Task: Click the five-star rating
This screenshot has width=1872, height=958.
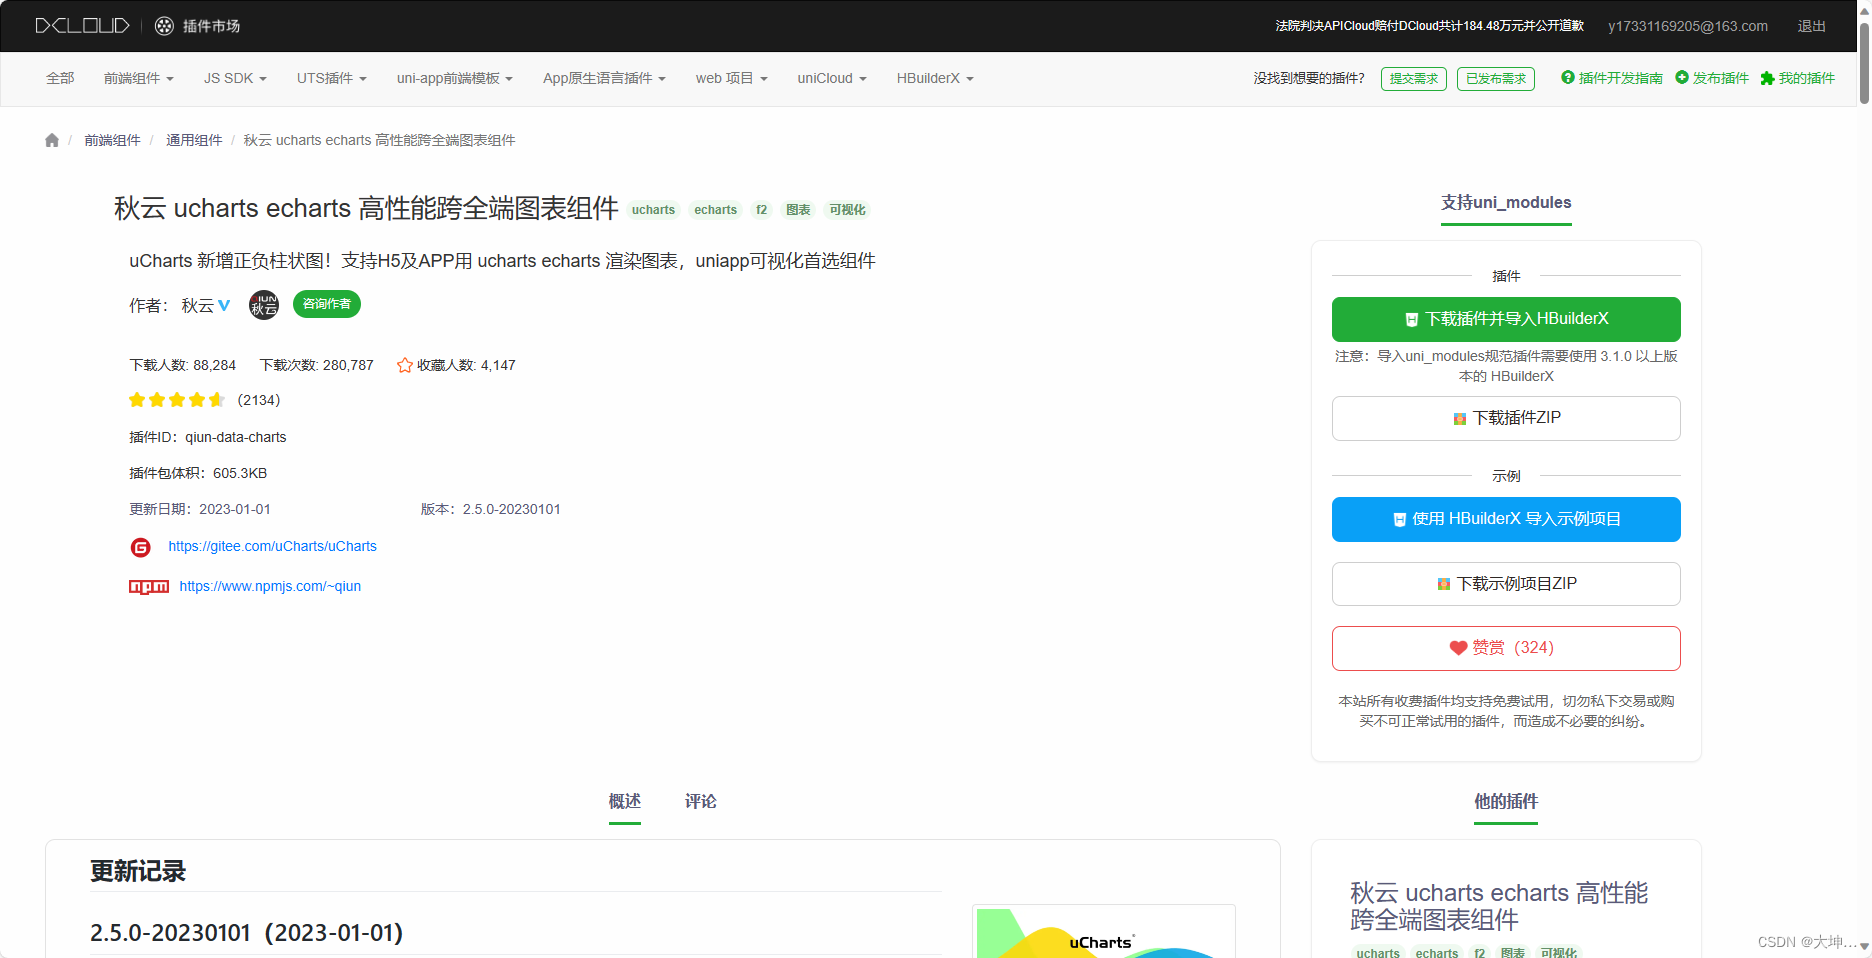Action: [177, 400]
